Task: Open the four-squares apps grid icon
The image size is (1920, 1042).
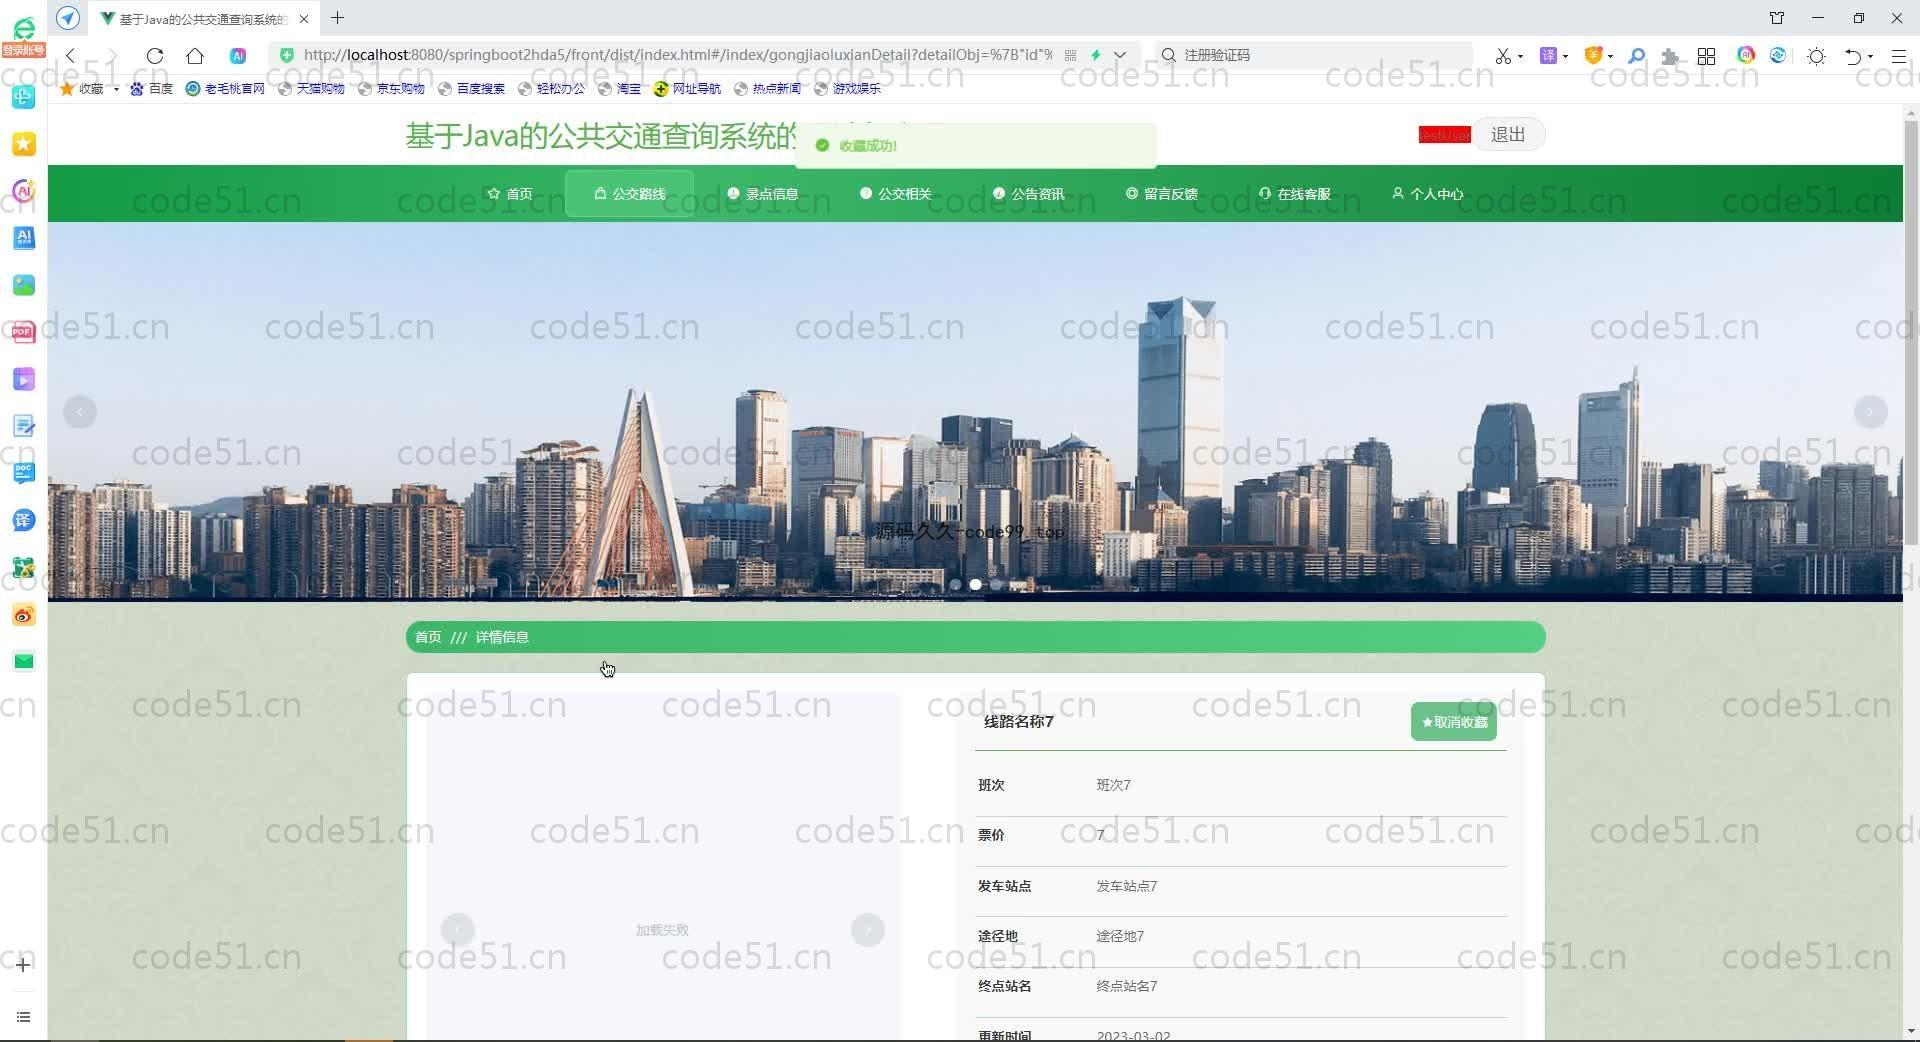Action: pos(1707,56)
